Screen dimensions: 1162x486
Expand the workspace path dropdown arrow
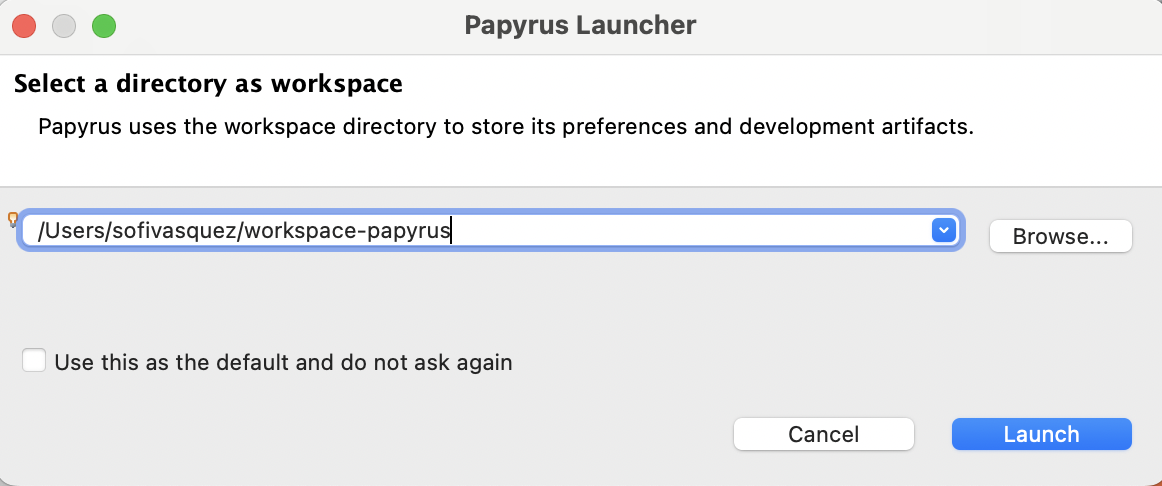[942, 231]
